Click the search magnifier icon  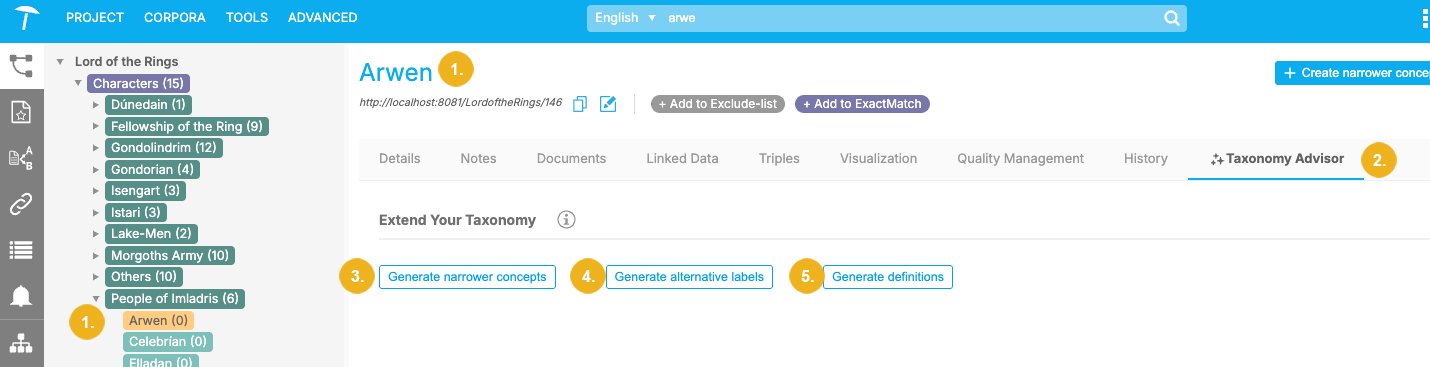point(1171,18)
